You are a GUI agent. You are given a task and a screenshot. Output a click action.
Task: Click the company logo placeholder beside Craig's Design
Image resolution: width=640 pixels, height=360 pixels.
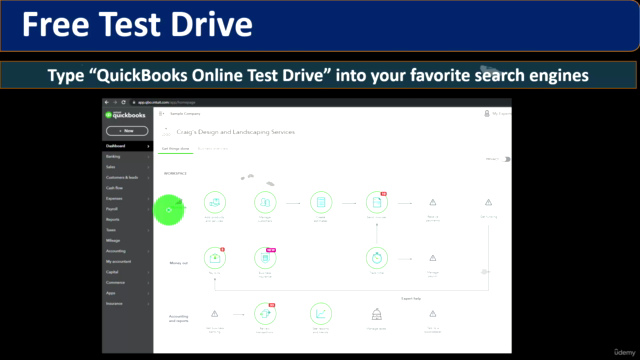click(x=166, y=132)
